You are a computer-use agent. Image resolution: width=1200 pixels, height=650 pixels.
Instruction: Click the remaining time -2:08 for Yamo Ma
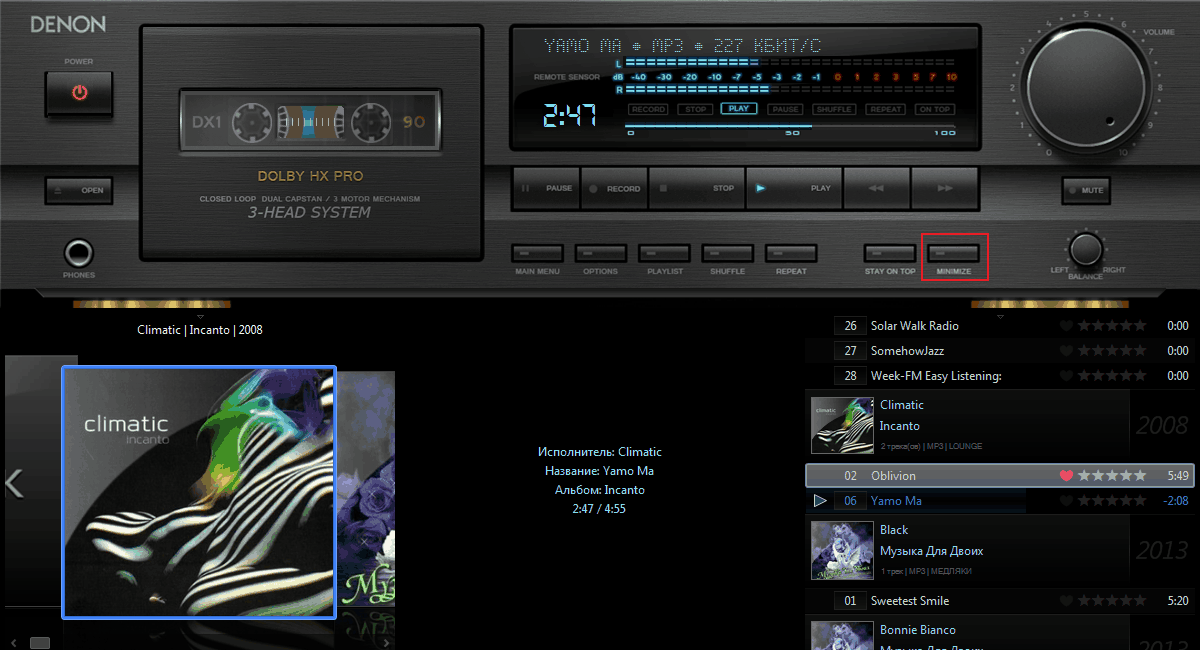[x=1176, y=501]
